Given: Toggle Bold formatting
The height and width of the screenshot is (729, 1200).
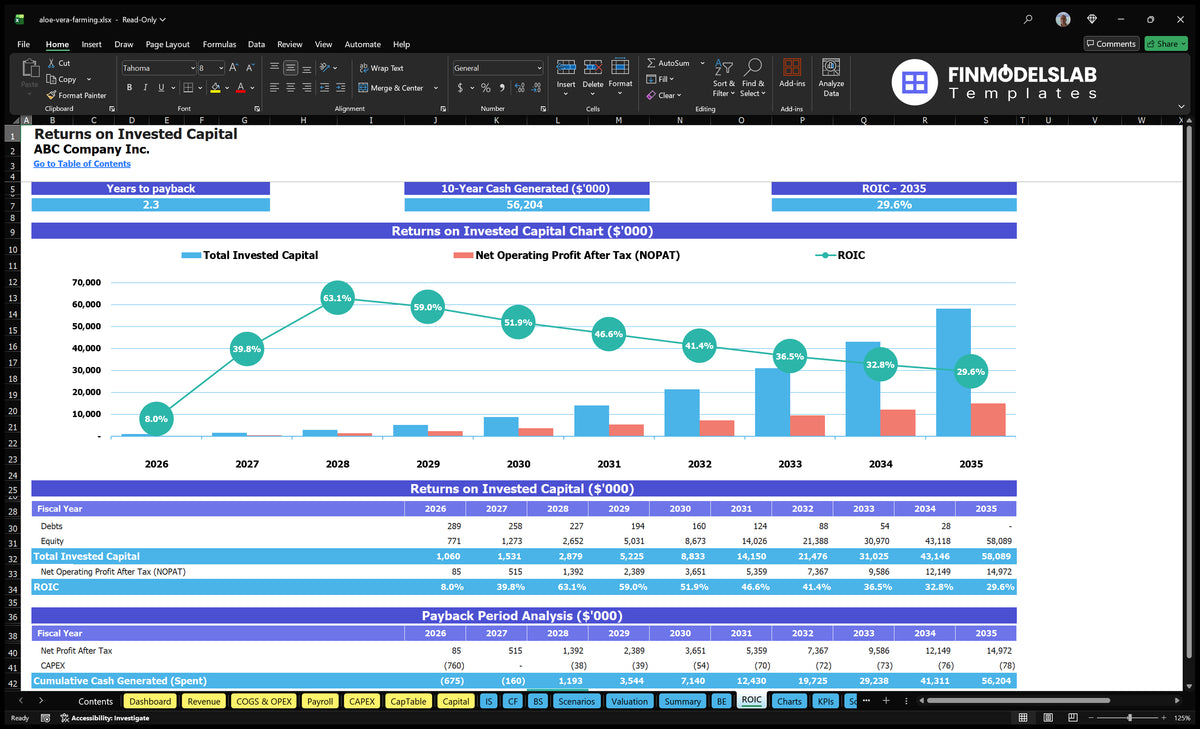Looking at the screenshot, I should (x=131, y=88).
